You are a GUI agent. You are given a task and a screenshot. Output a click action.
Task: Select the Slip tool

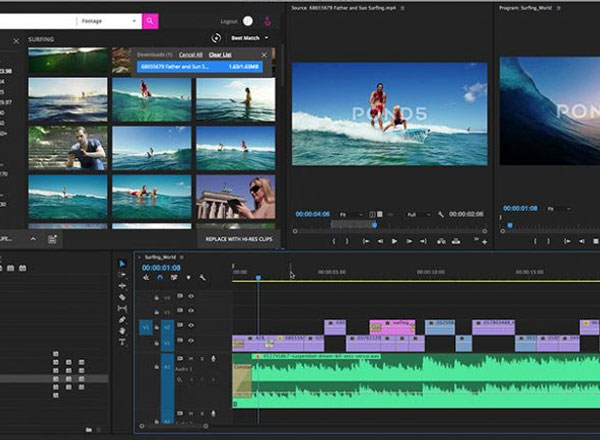(x=122, y=308)
